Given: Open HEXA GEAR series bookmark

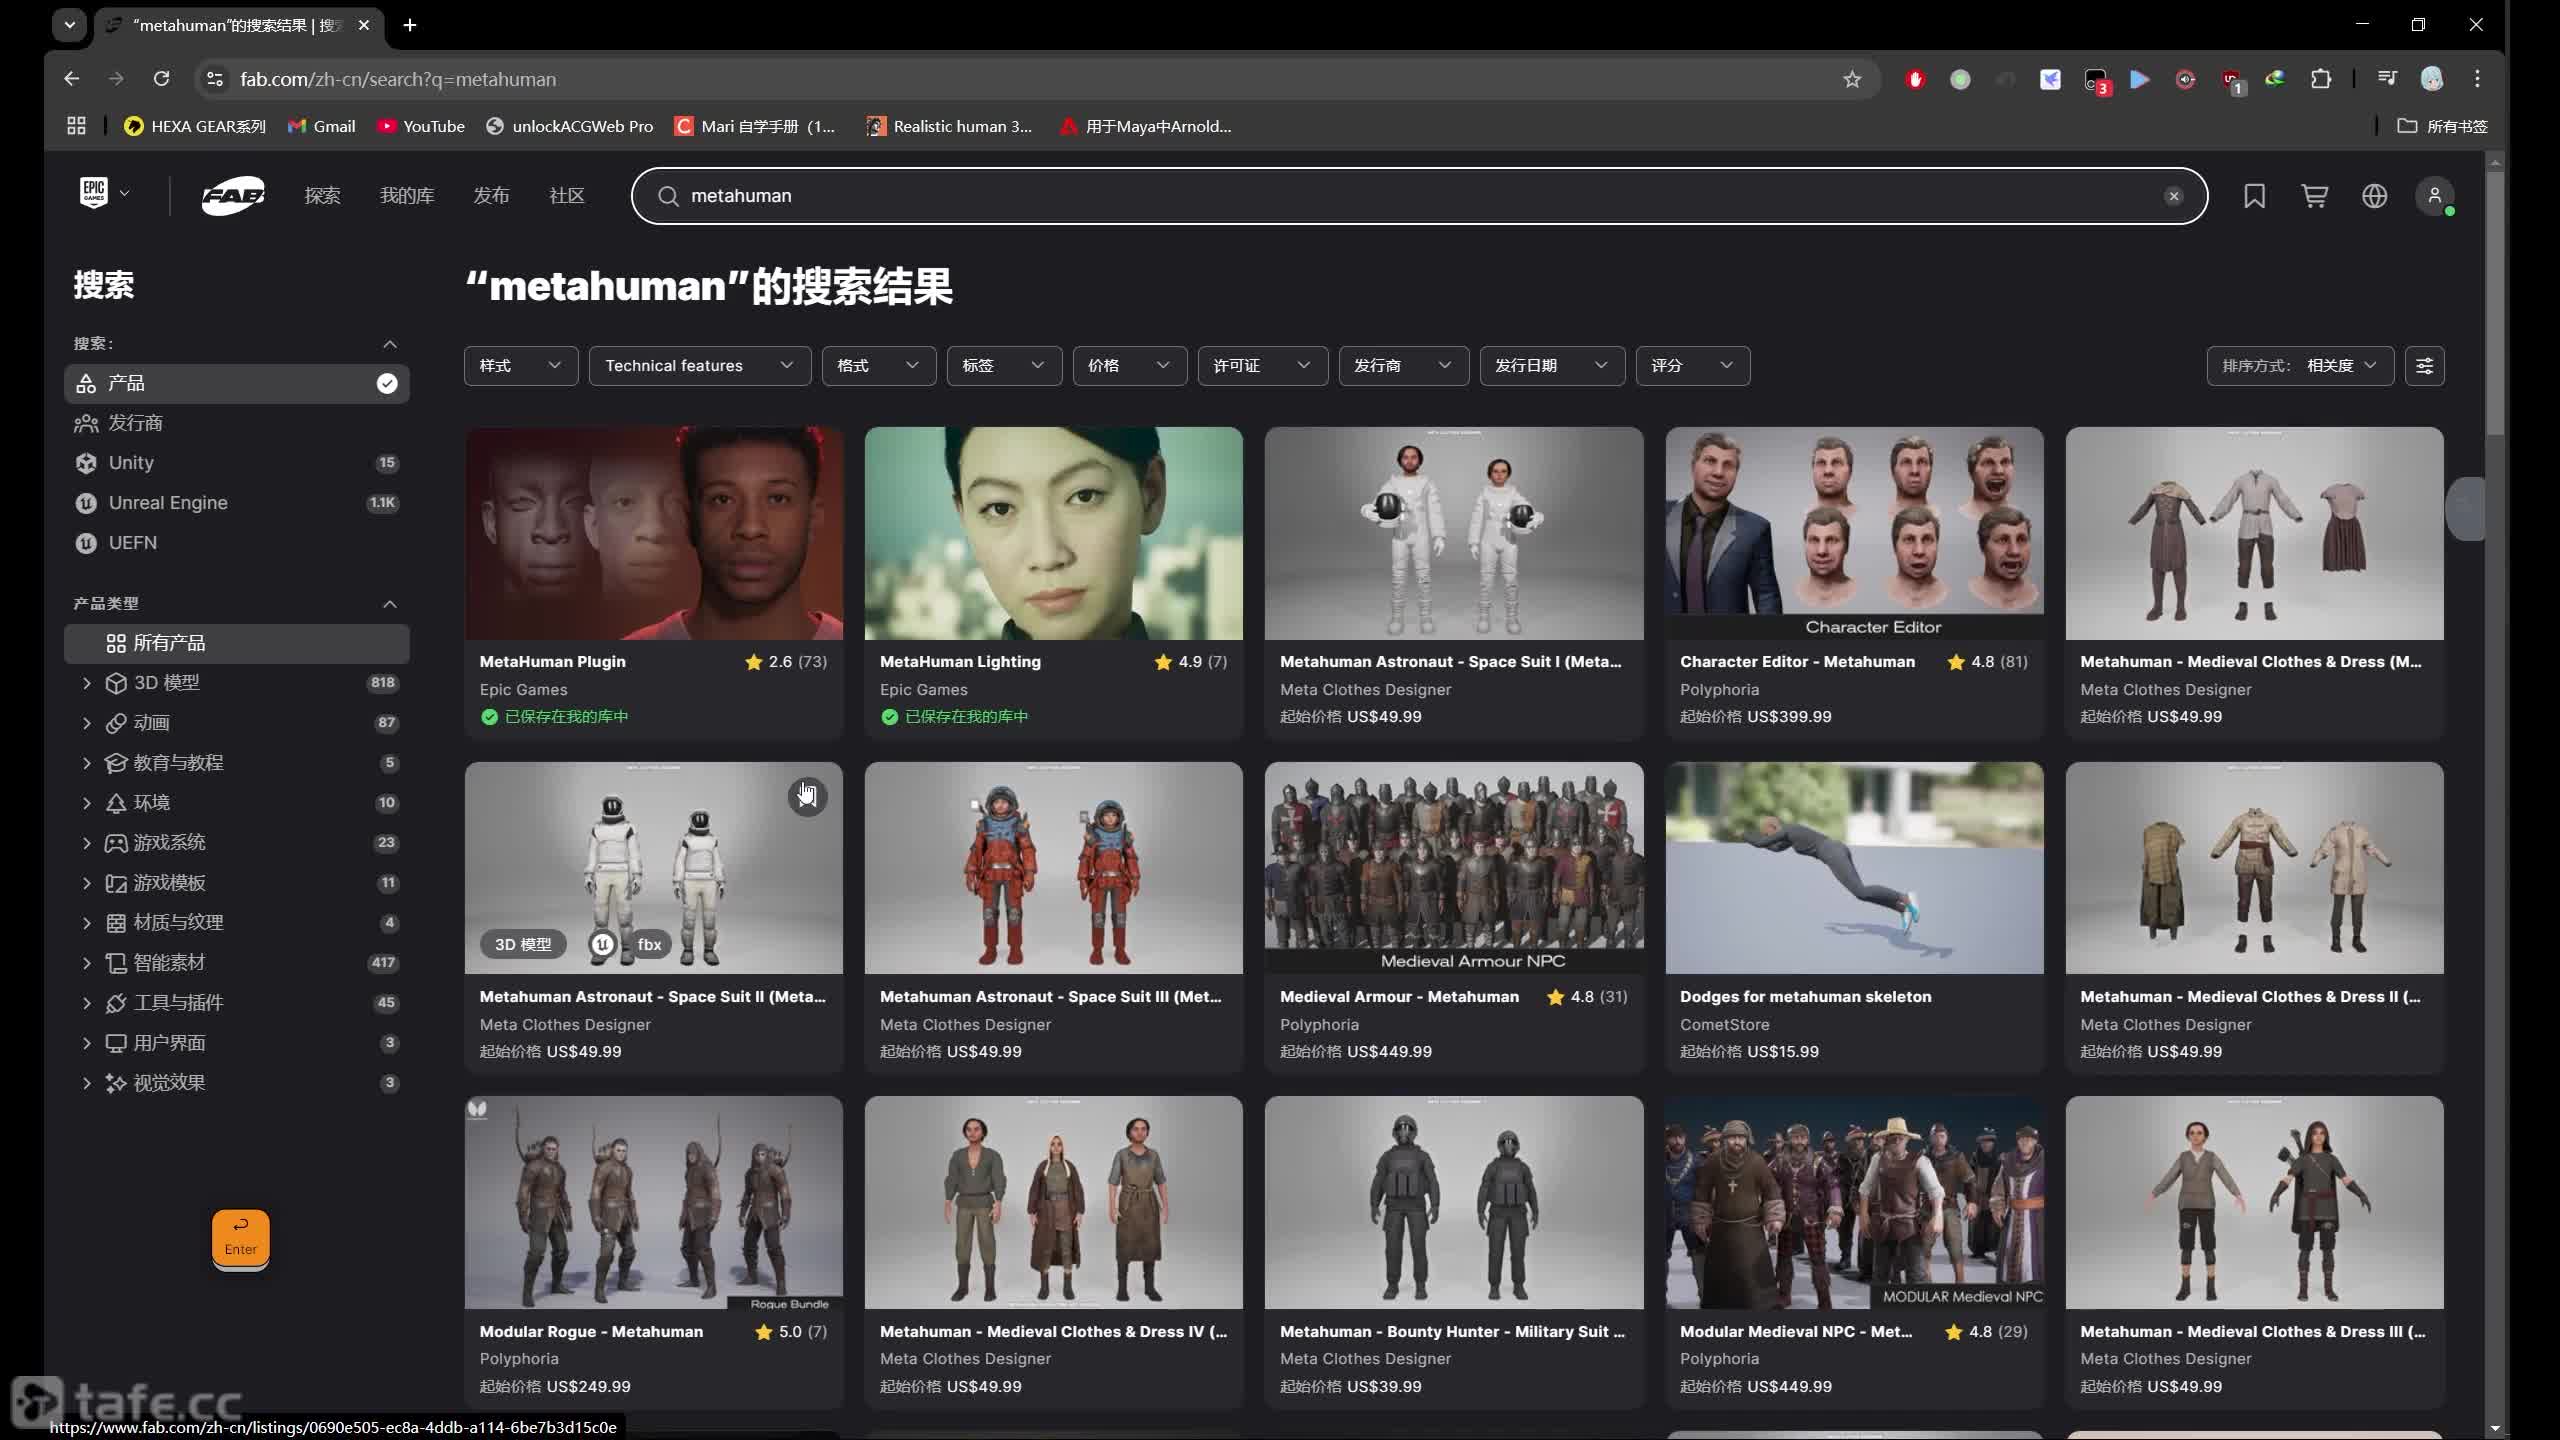Looking at the screenshot, I should point(195,126).
